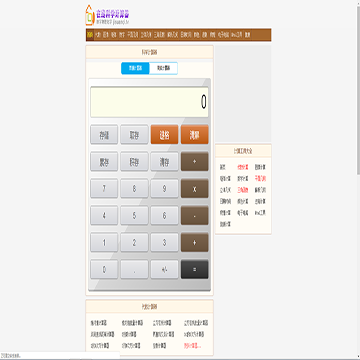This screenshot has width=360, height=360.
Task: Click the top brown operator key beside 清存
Action: 195,162
